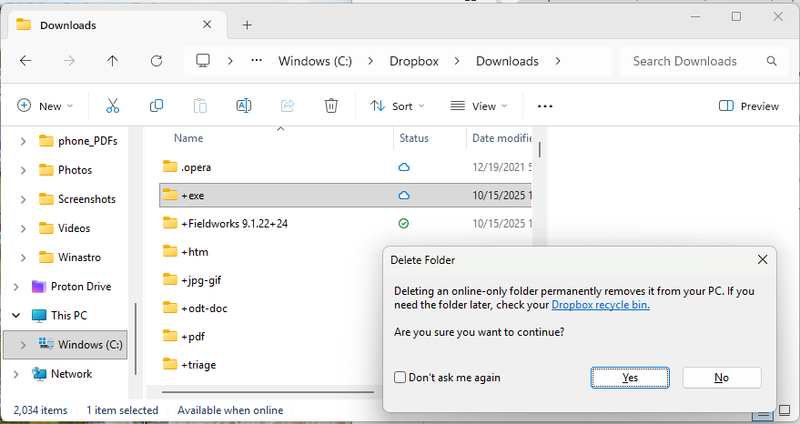The width and height of the screenshot is (800, 424).
Task: Select the Downloads tab
Action: coord(110,24)
